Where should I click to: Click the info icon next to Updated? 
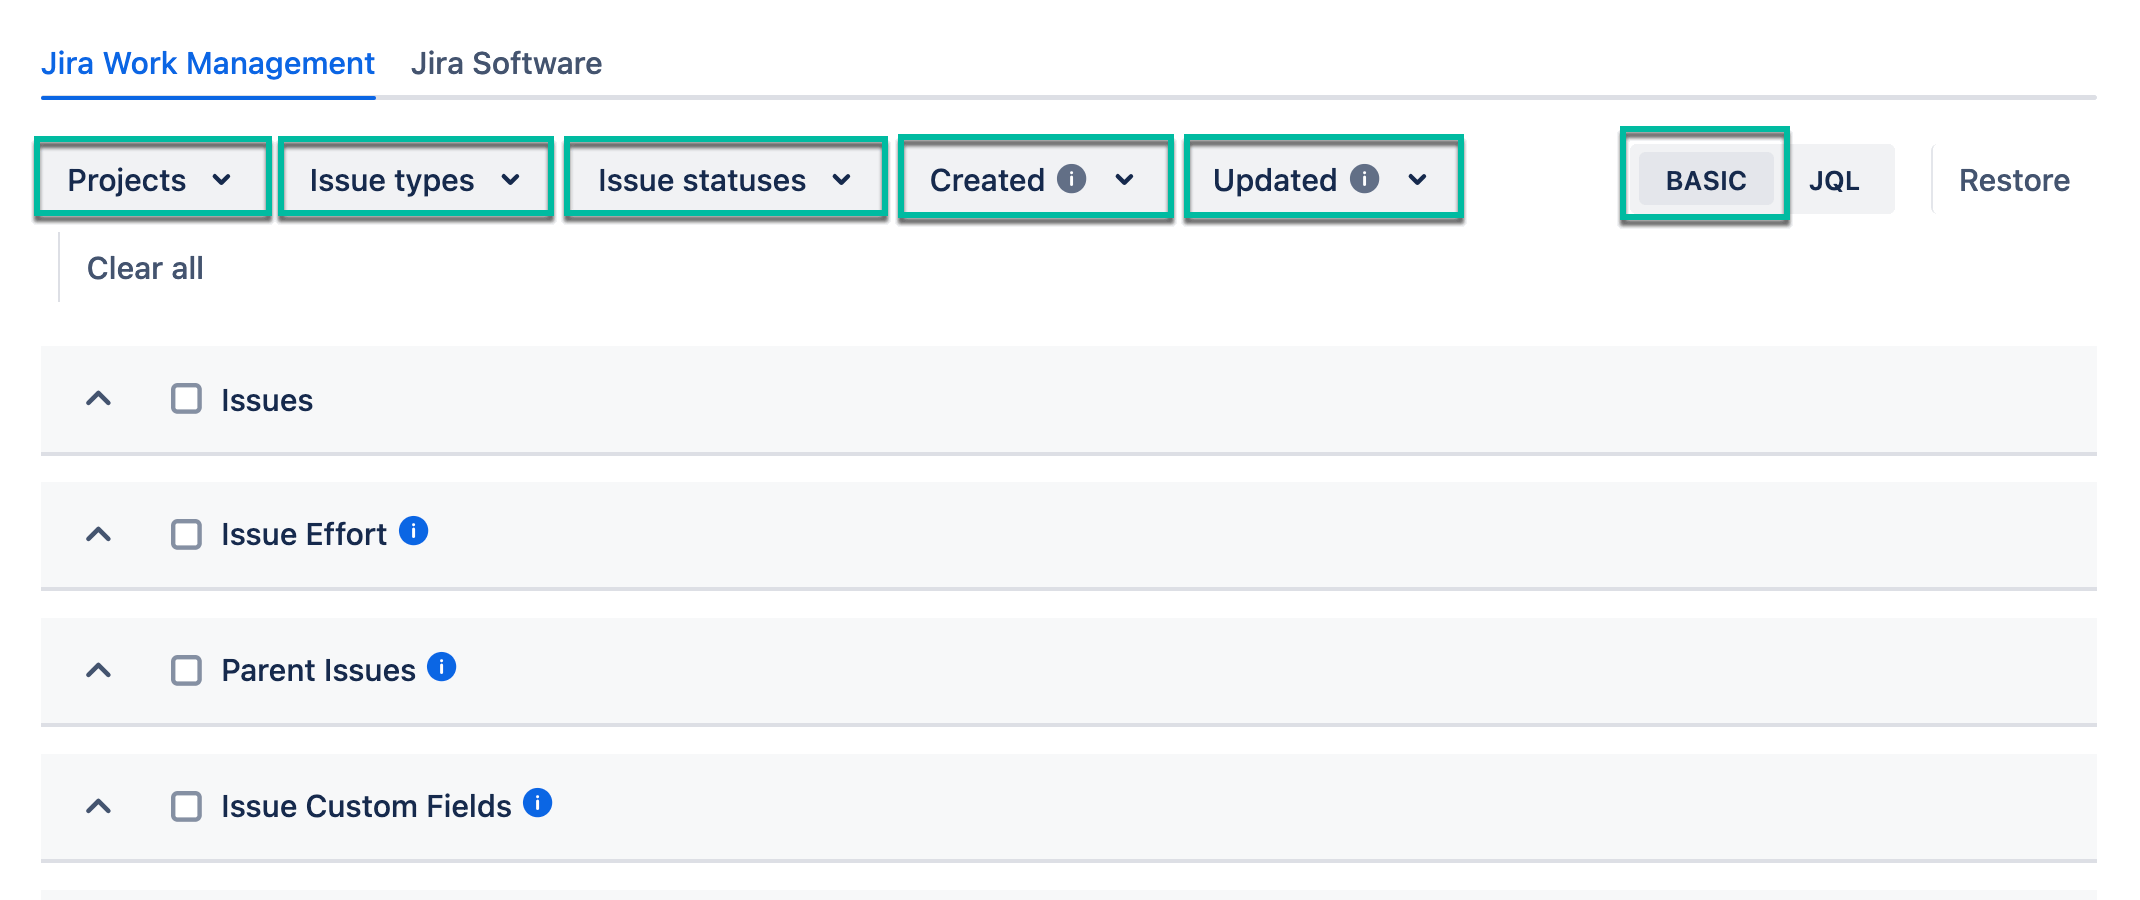(1364, 179)
